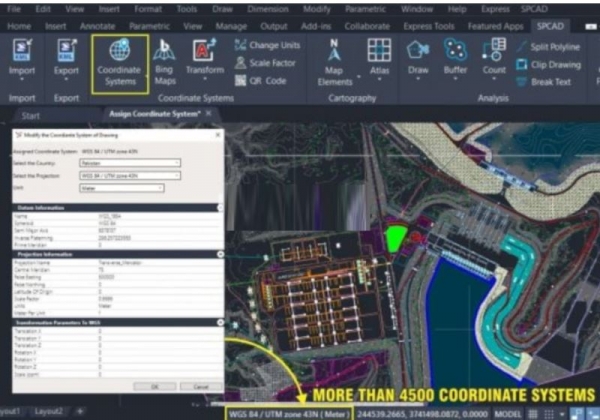
Task: Click the Split Polyline tool
Action: (x=548, y=47)
